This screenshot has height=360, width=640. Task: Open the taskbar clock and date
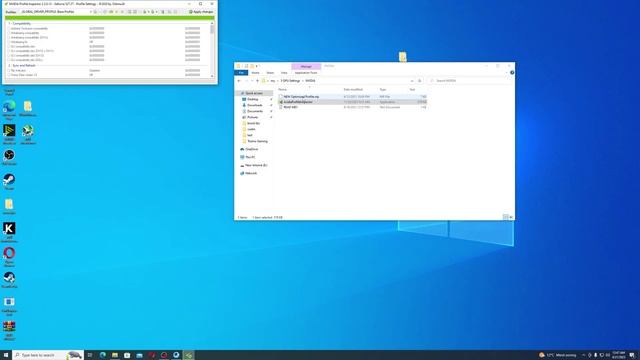click(x=619, y=355)
